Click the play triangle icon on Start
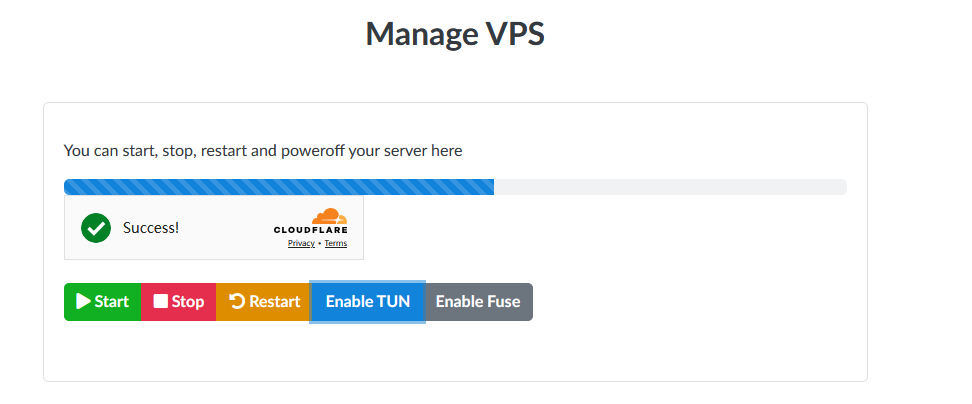Viewport: 972px width, 404px height. pyautogui.click(x=83, y=301)
